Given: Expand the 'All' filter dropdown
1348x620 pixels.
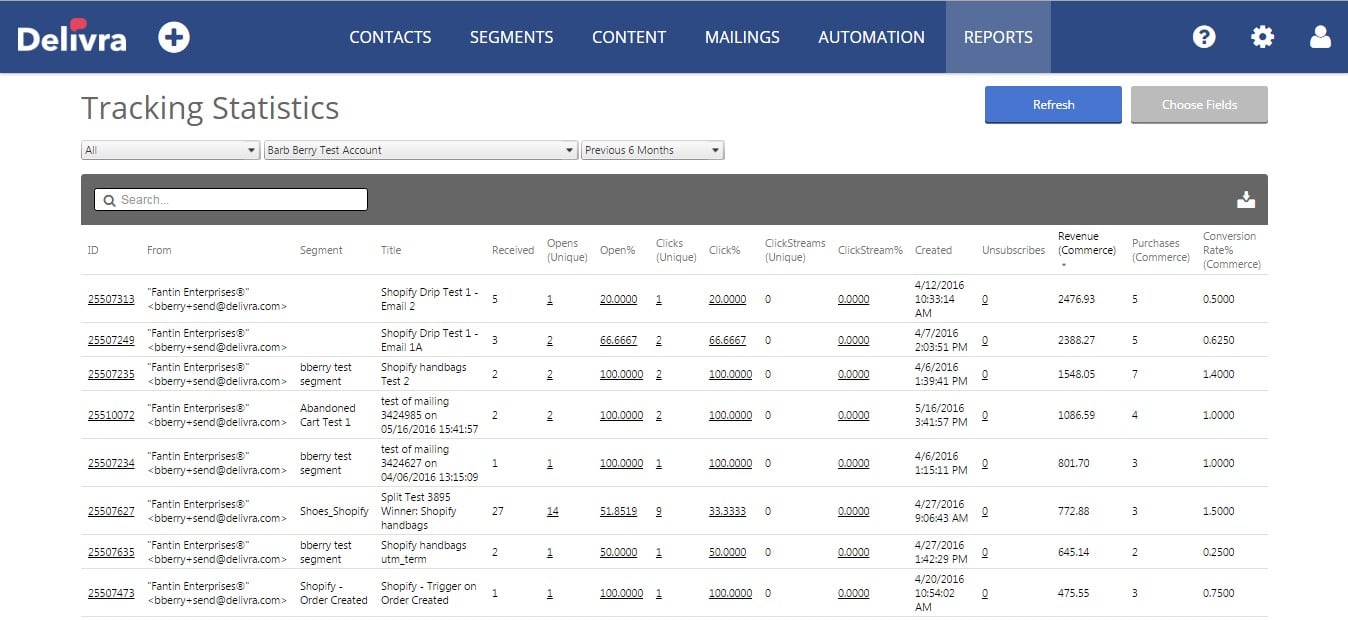Looking at the screenshot, I should coord(170,150).
